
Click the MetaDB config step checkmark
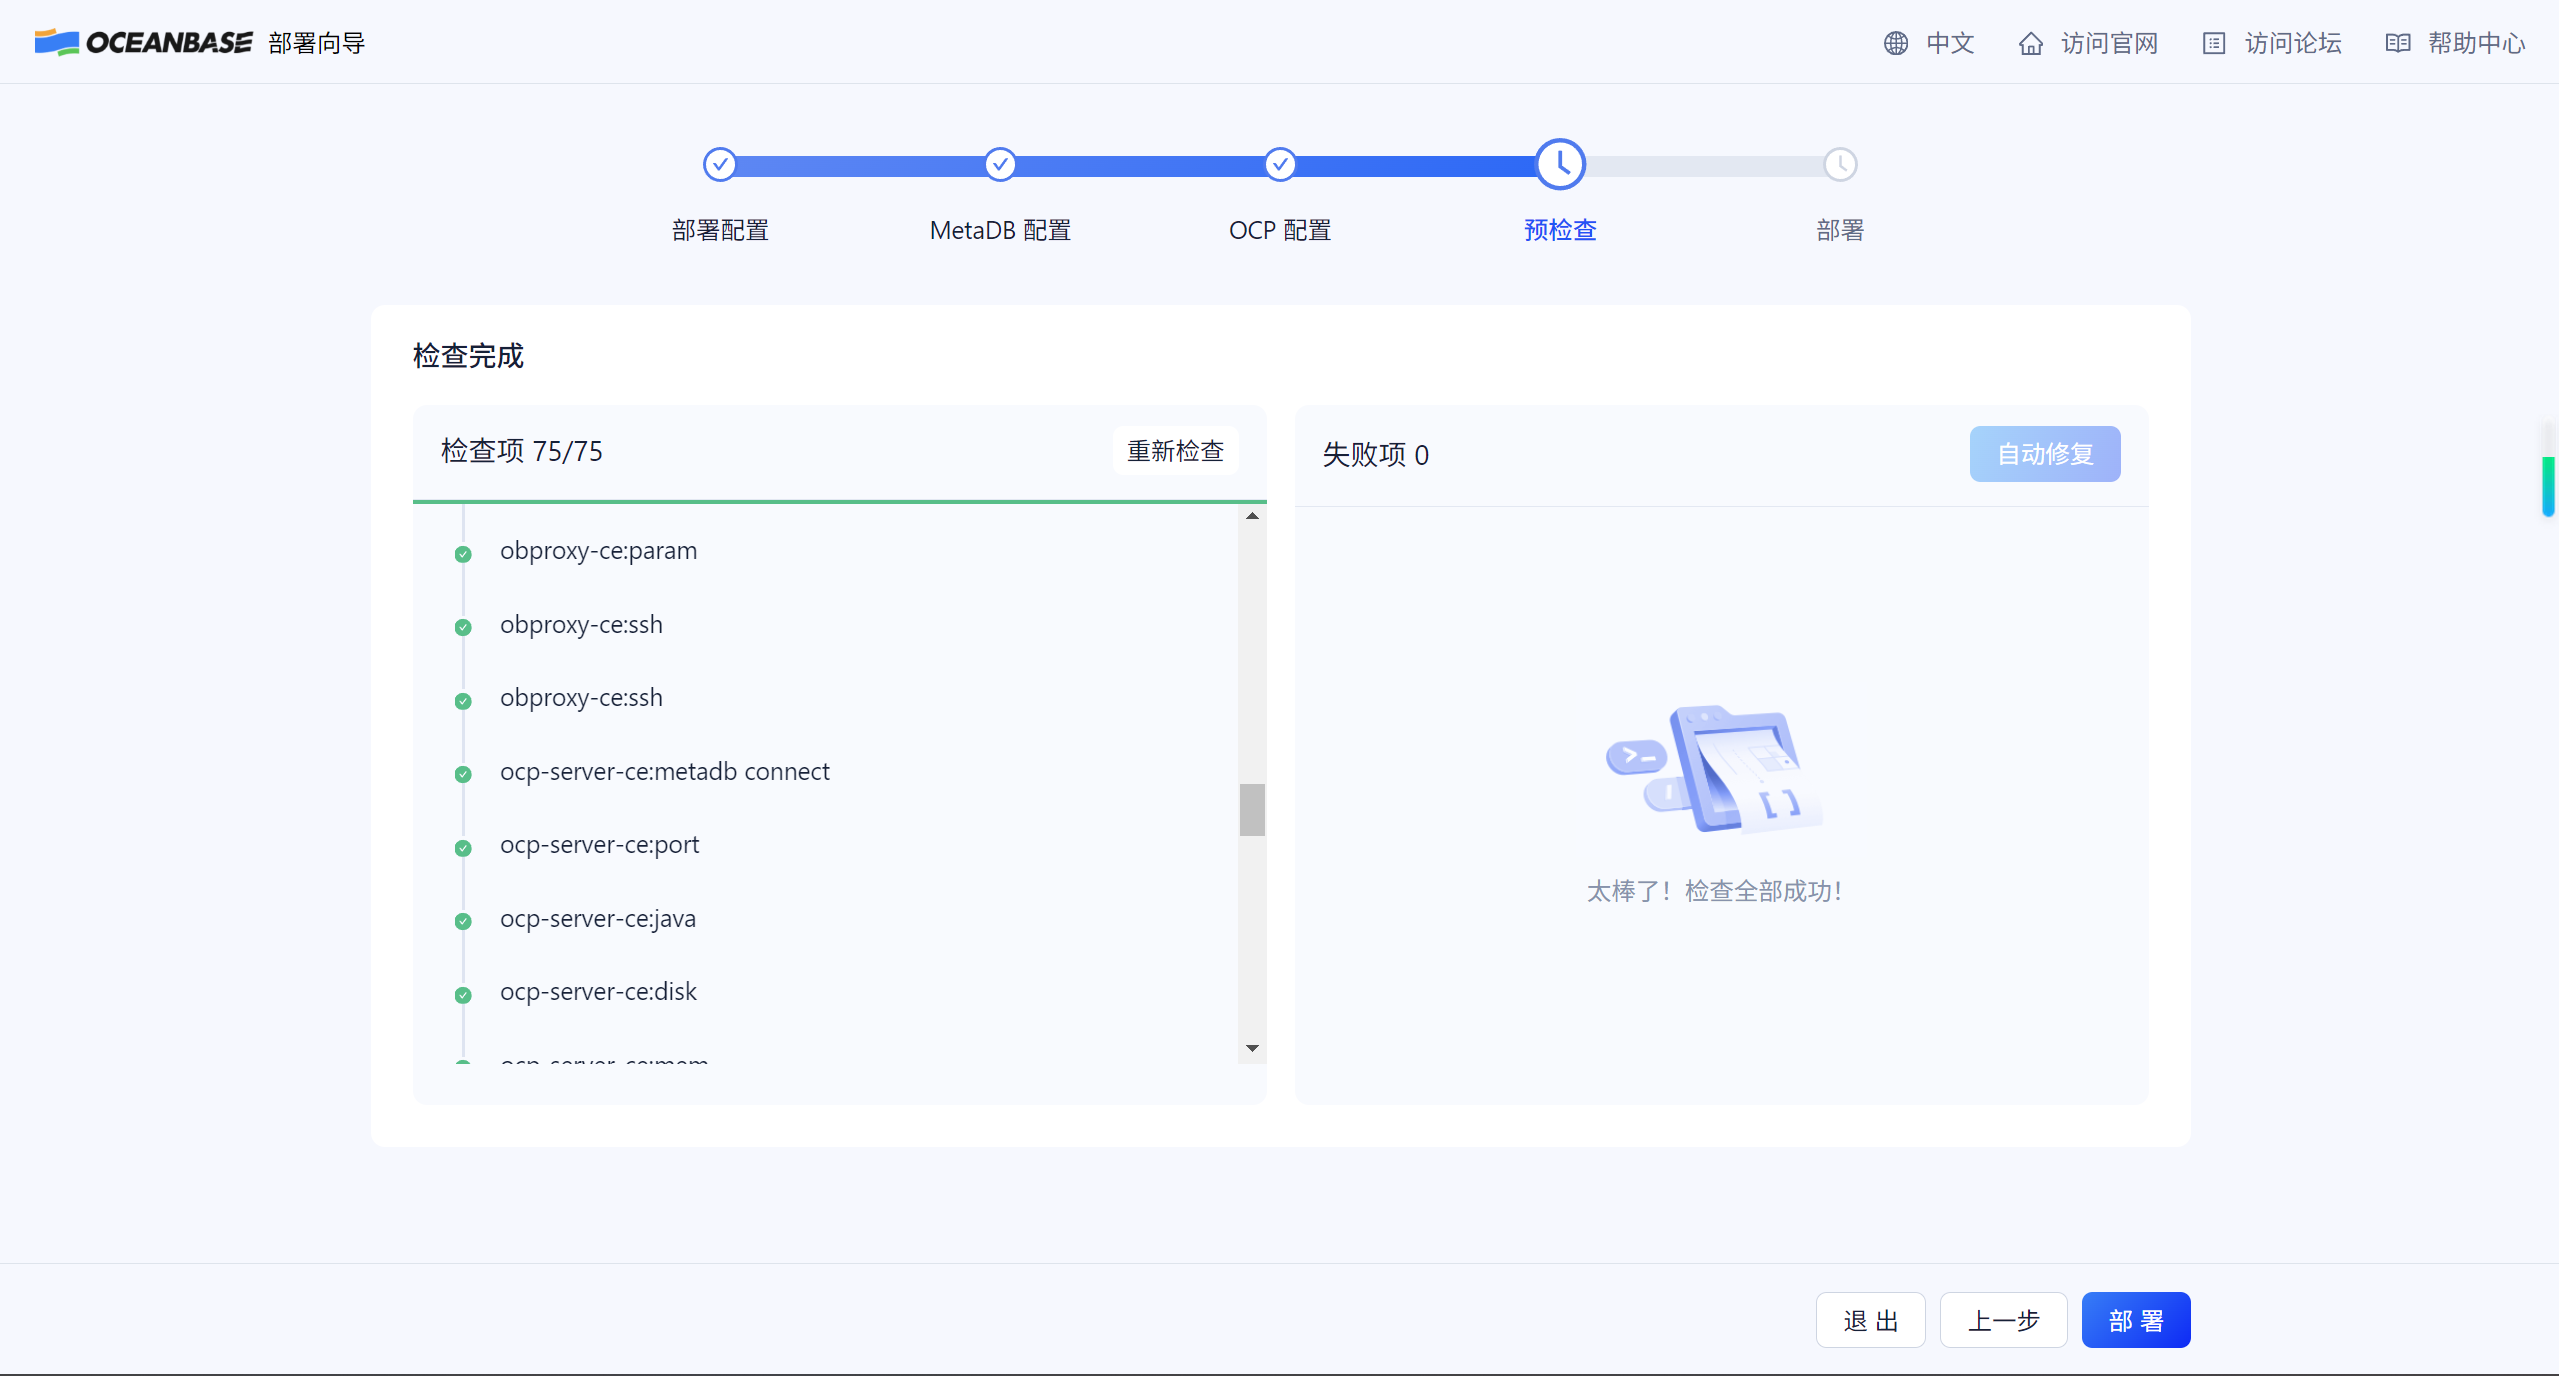(x=1000, y=164)
